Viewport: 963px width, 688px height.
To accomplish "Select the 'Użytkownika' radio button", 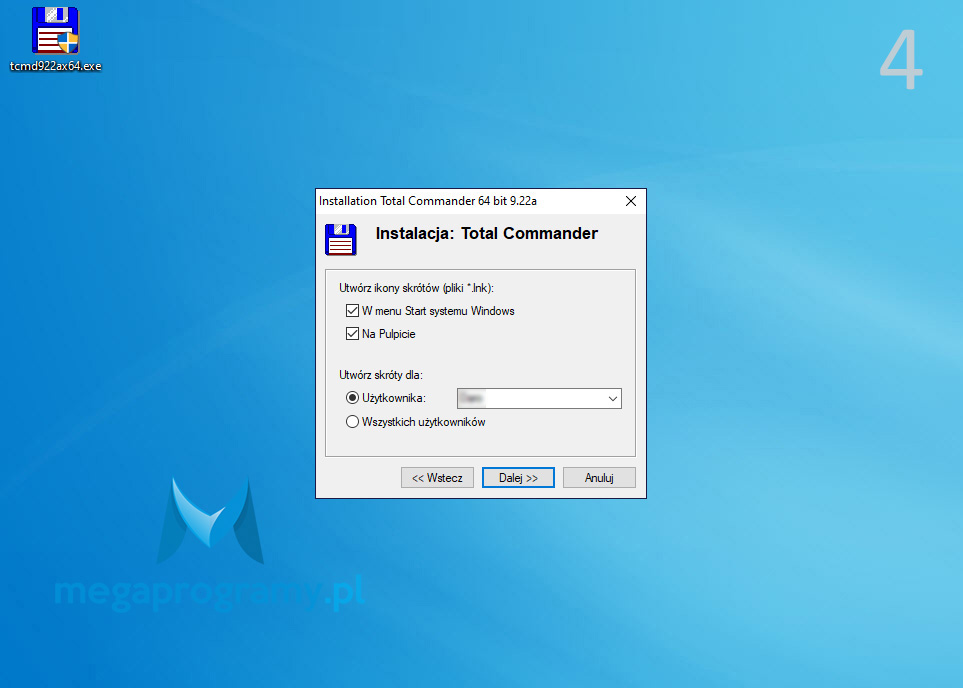I will (352, 398).
